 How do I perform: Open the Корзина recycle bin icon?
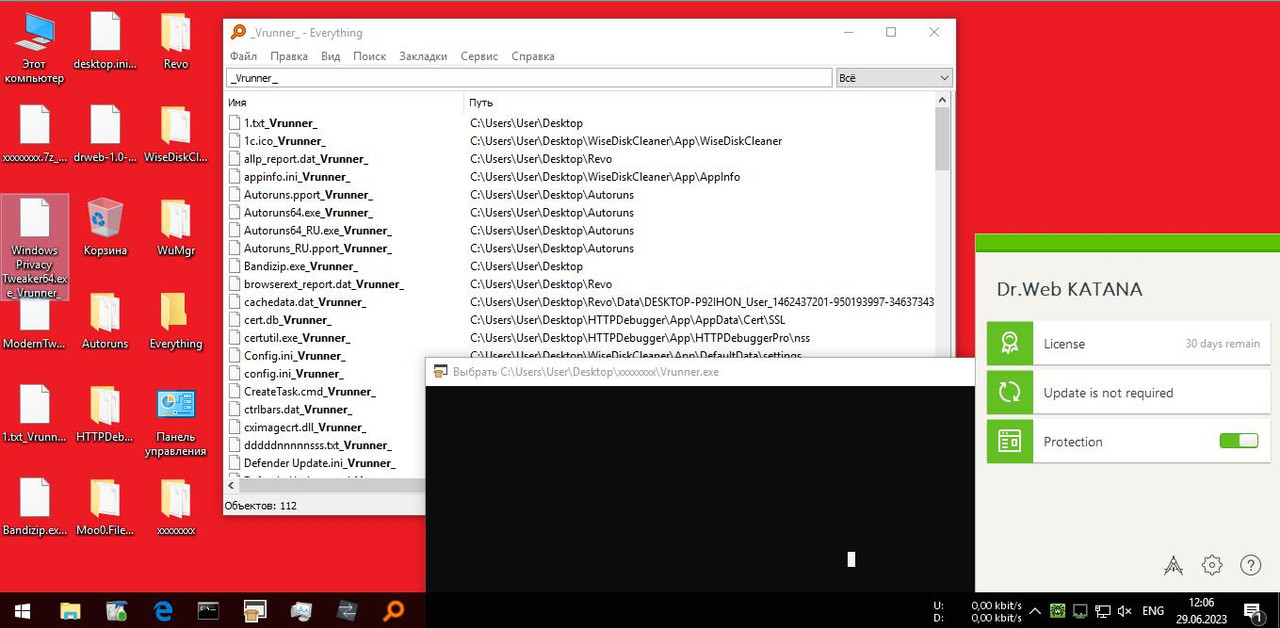105,227
